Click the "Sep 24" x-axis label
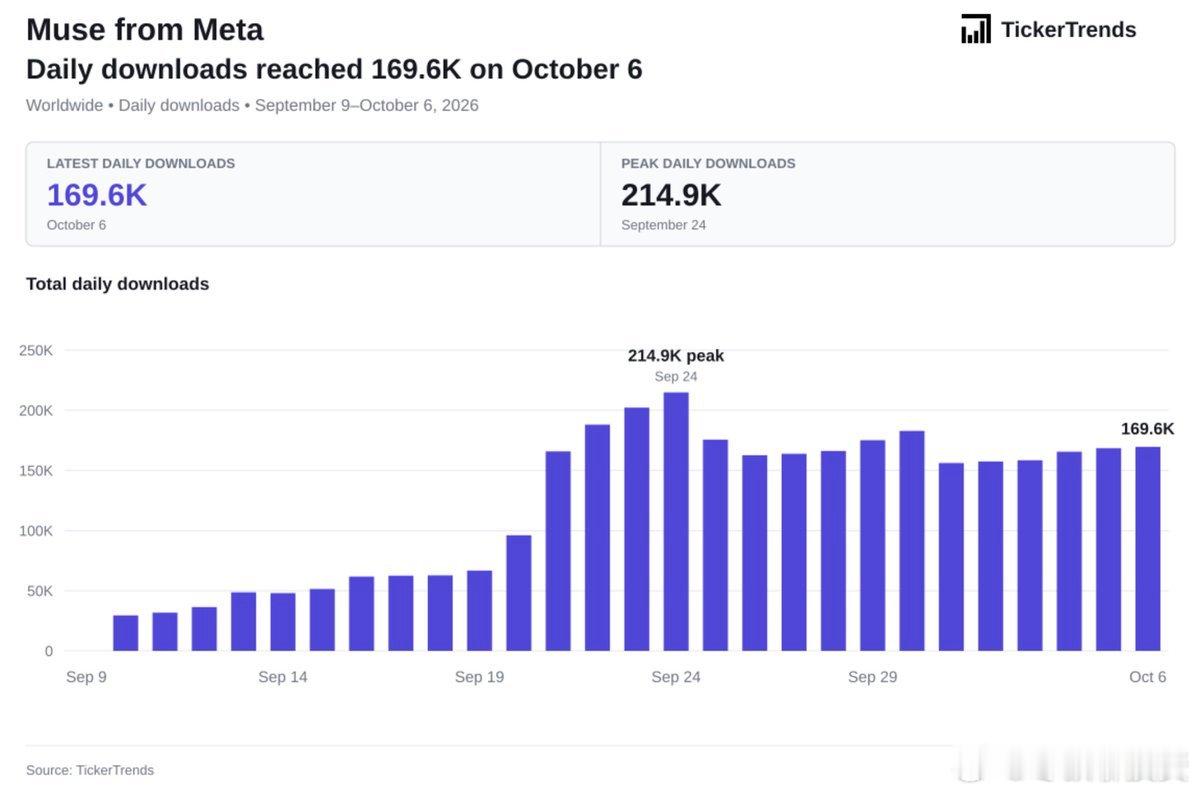The image size is (1200, 794). point(676,677)
